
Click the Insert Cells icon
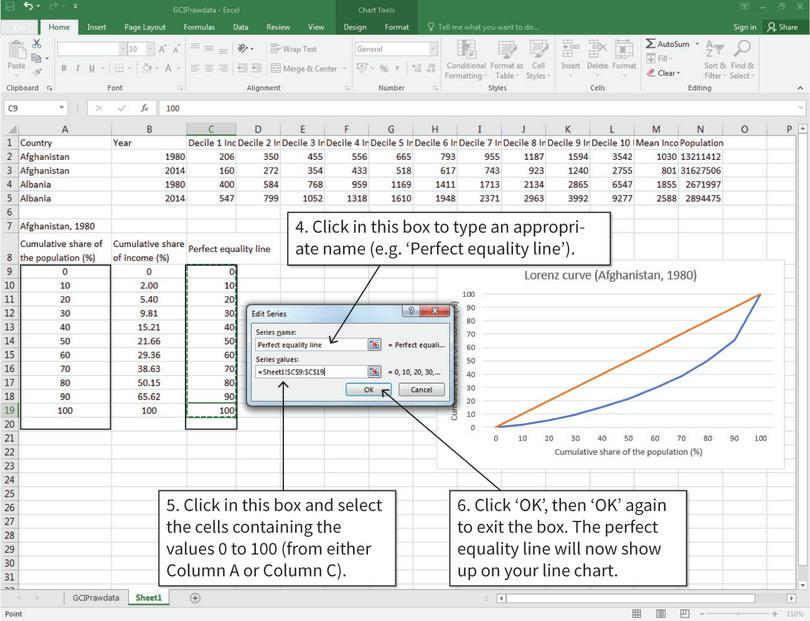coord(567,49)
